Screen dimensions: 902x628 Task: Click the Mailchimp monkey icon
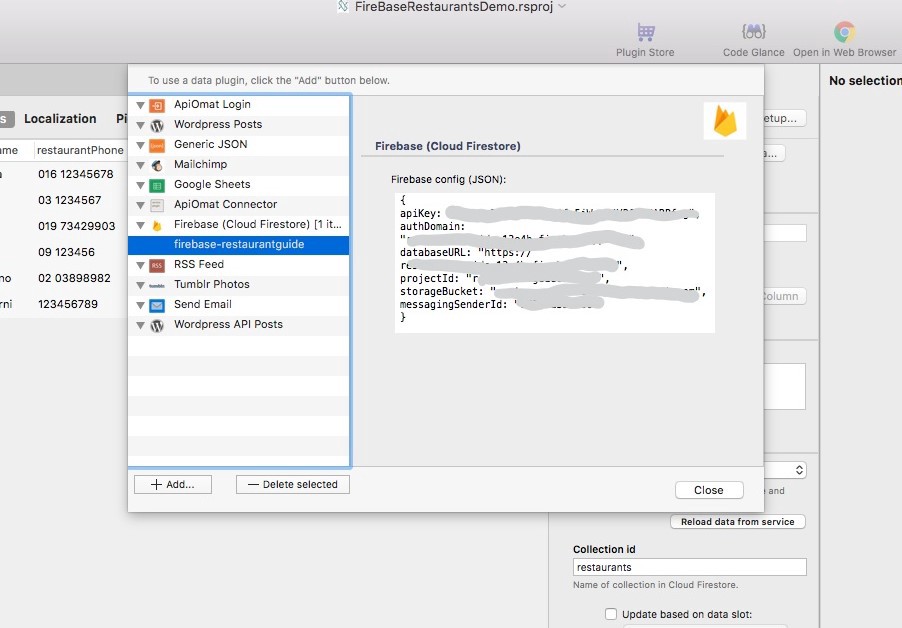pos(157,166)
